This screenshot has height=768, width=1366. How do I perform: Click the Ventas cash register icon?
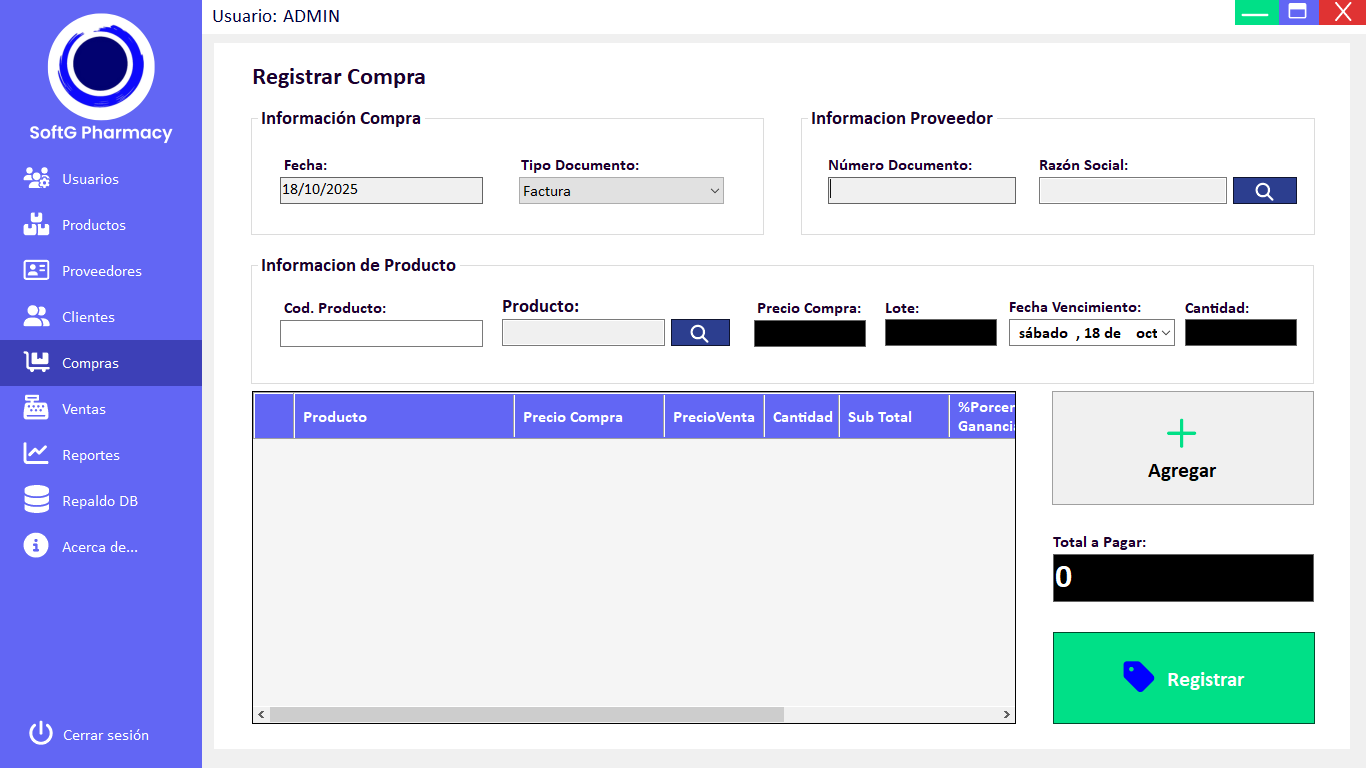(37, 409)
